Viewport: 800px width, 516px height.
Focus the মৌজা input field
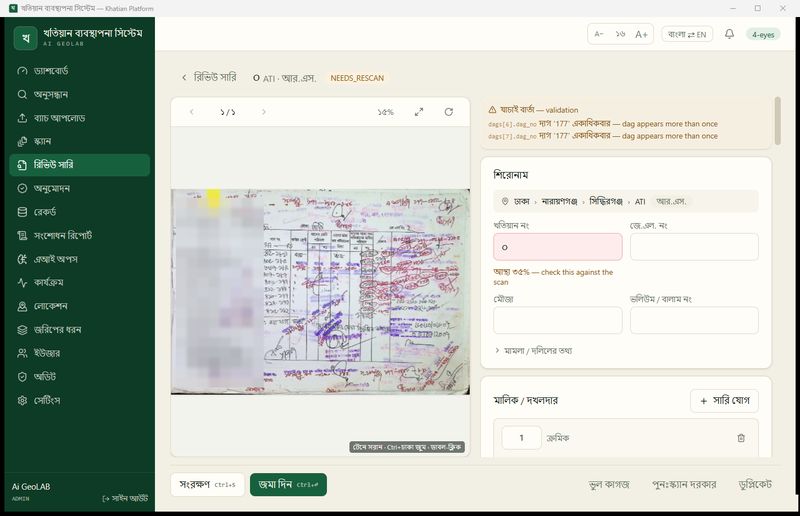click(x=558, y=320)
